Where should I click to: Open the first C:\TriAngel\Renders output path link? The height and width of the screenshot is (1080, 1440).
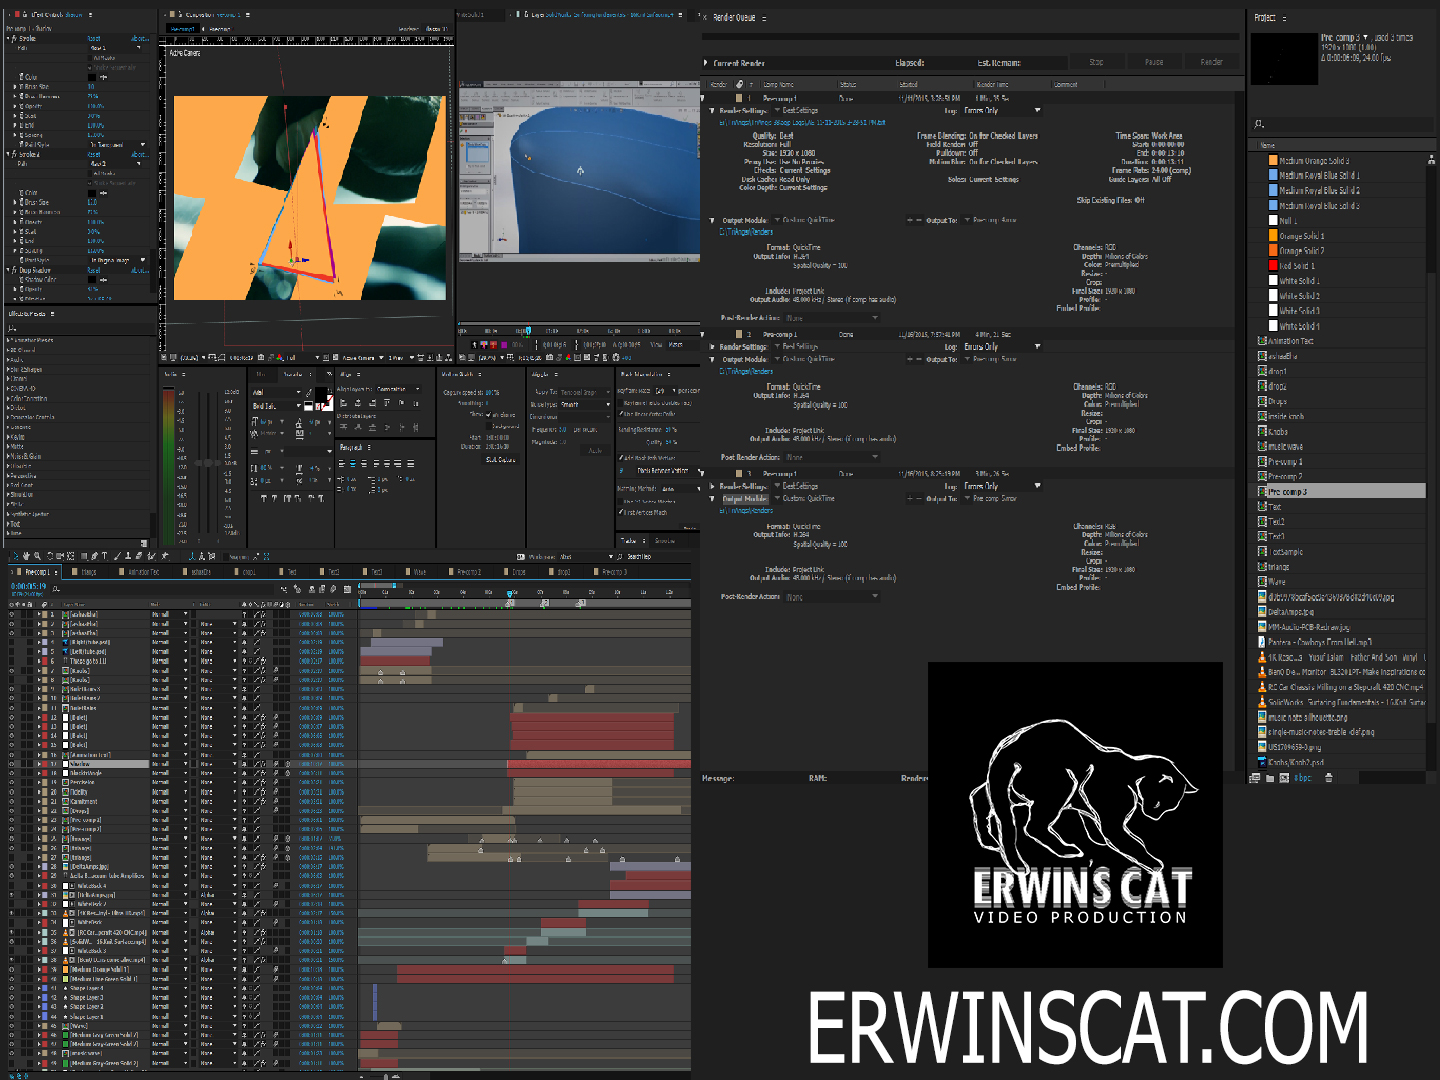[746, 232]
